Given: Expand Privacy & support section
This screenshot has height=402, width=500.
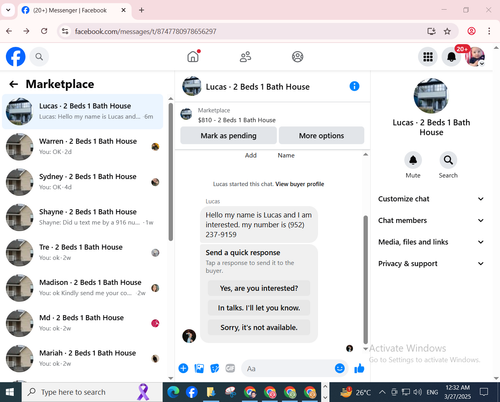Looking at the screenshot, I should click(x=431, y=264).
